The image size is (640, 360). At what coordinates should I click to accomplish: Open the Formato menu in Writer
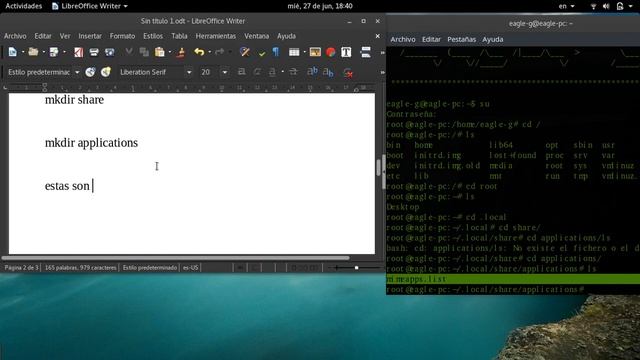pyautogui.click(x=122, y=36)
